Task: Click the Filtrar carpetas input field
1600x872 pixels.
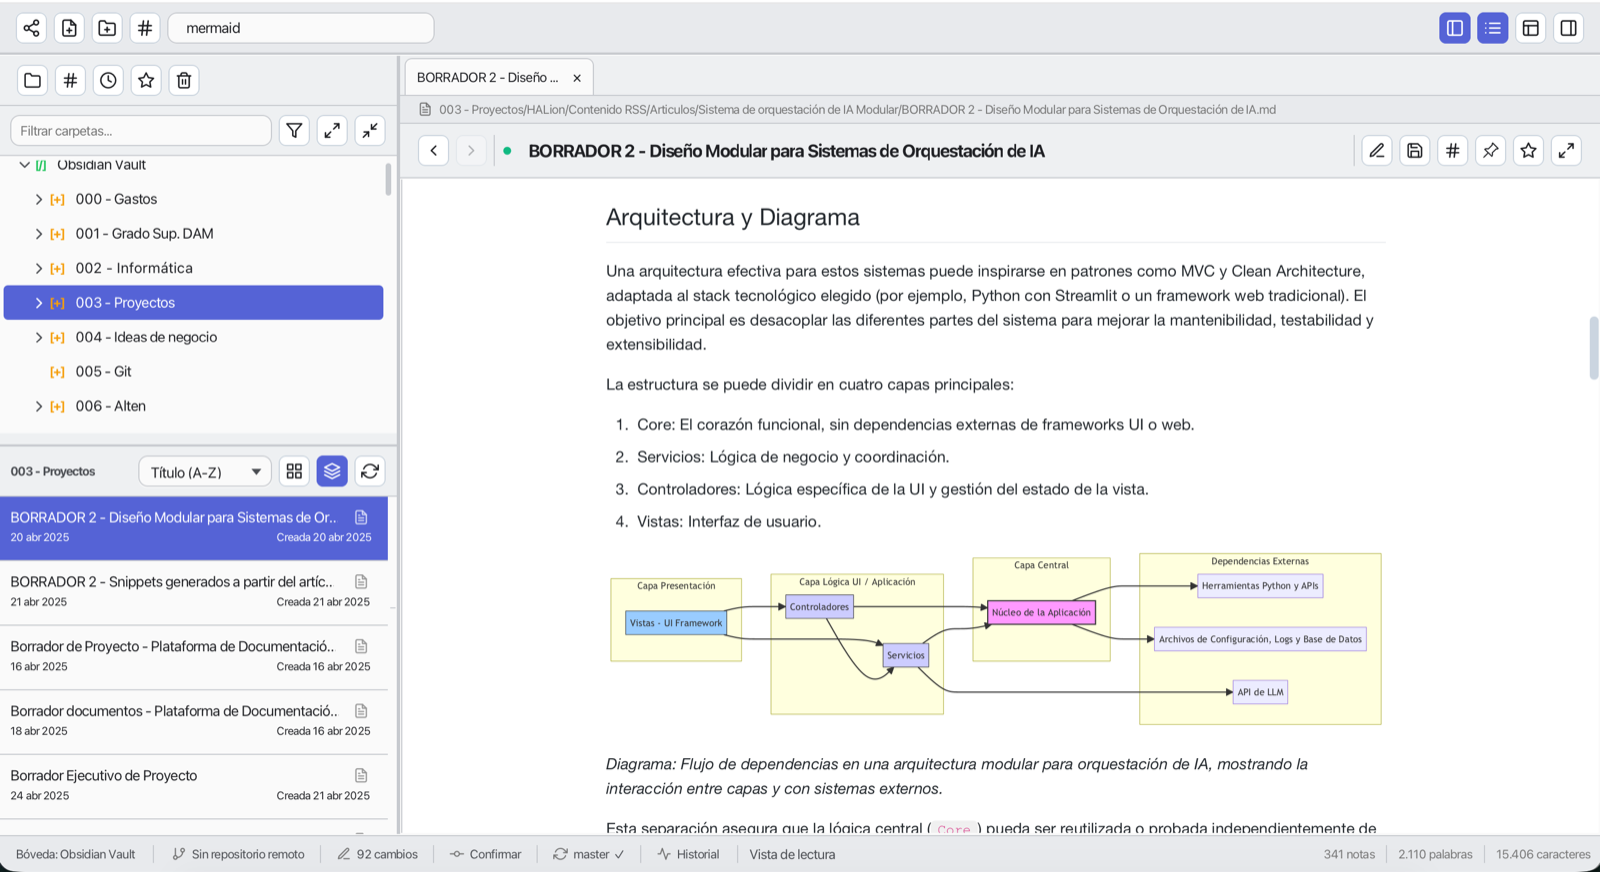Action: pos(141,131)
